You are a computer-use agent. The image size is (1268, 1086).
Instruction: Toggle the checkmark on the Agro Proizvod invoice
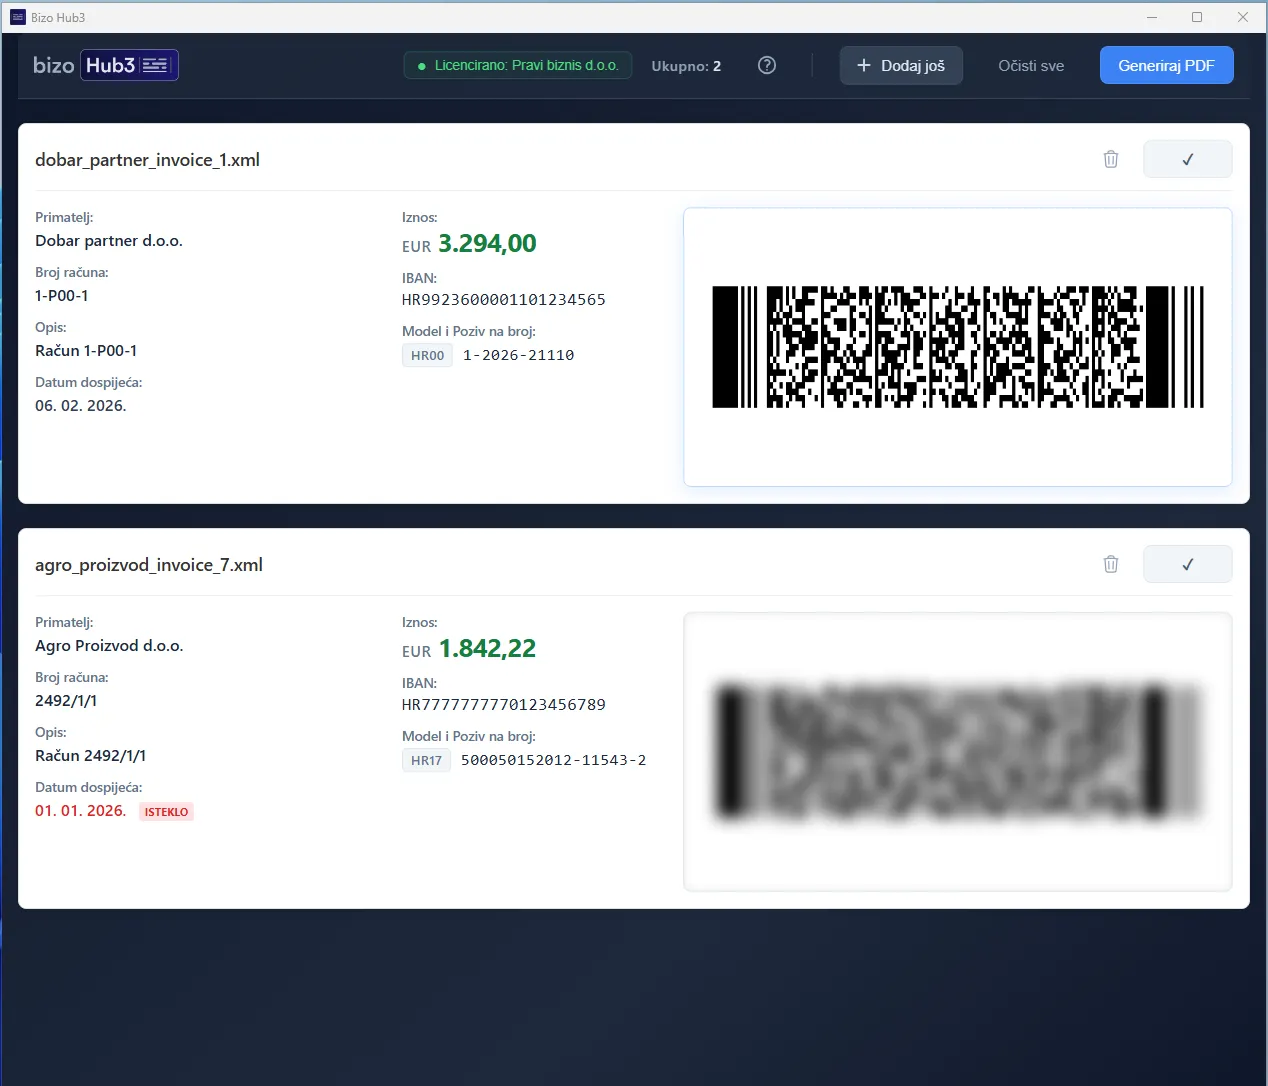click(1187, 563)
